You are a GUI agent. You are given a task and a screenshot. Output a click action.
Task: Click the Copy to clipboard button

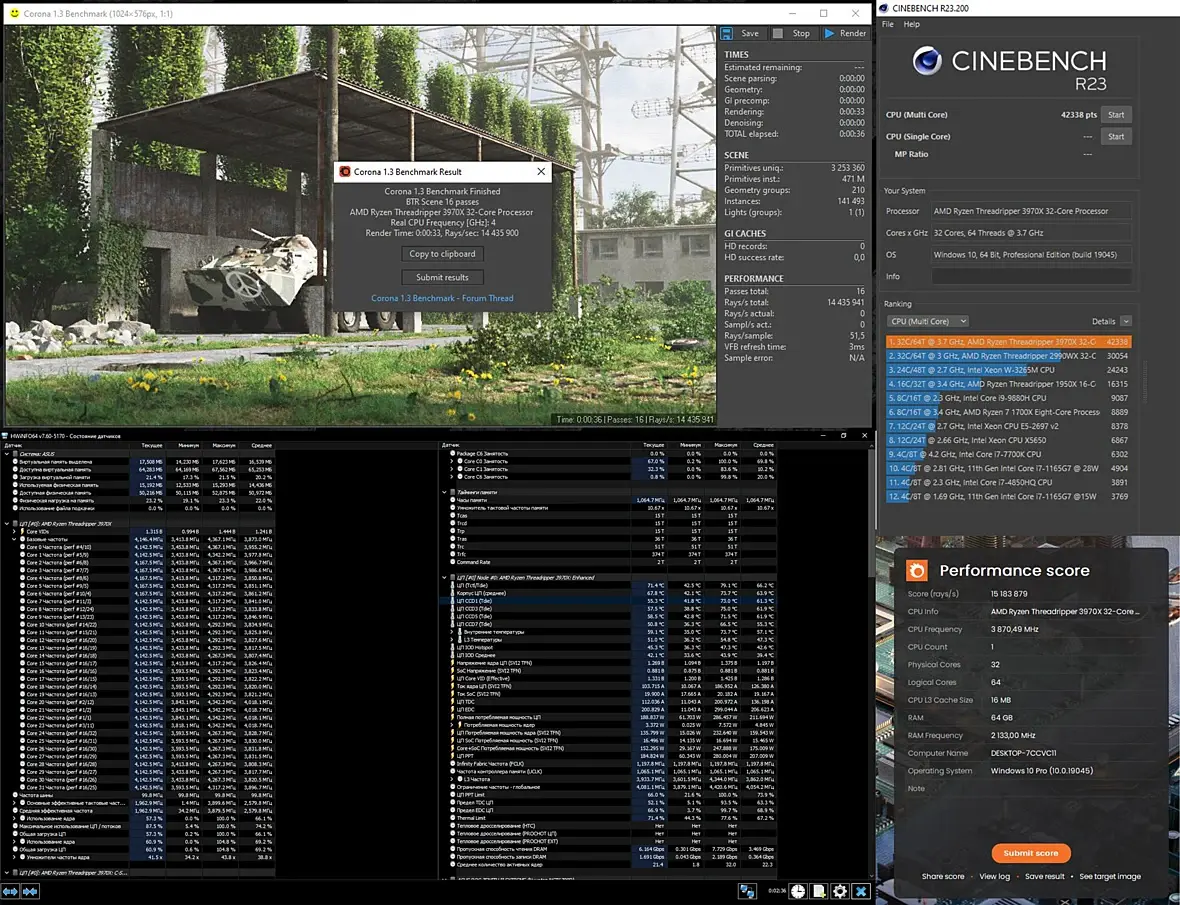(442, 254)
